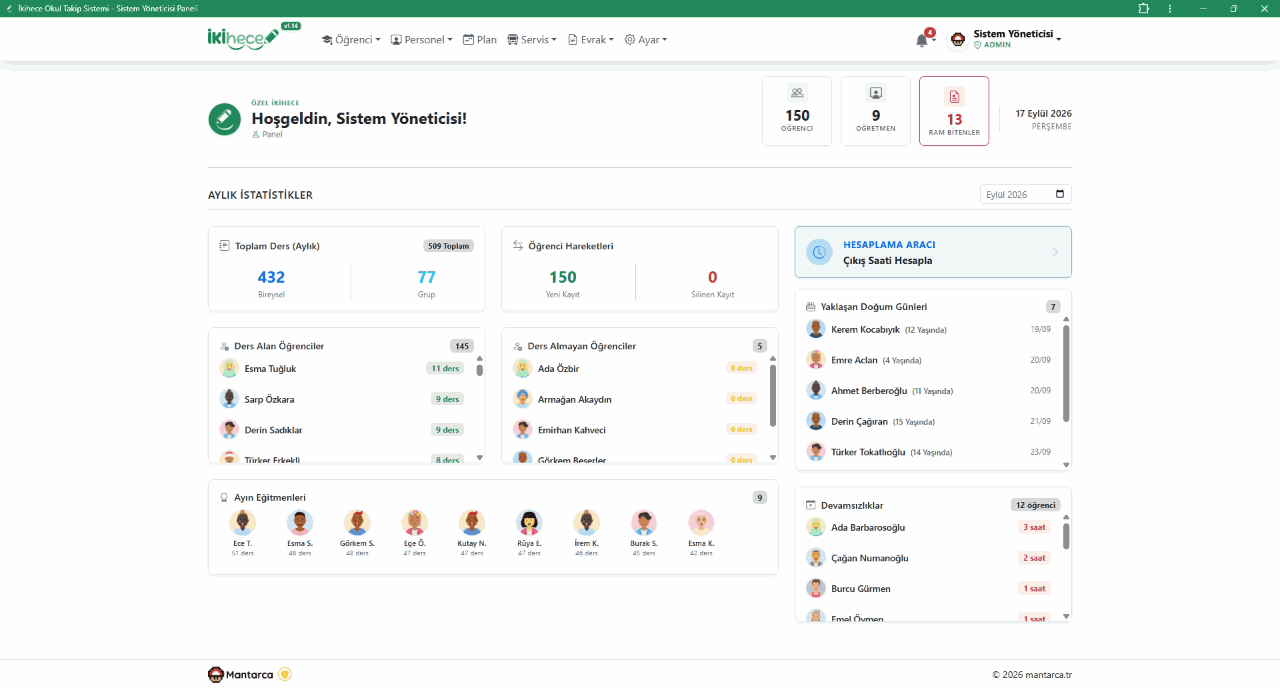Expand the Personel dropdown menu

point(421,40)
